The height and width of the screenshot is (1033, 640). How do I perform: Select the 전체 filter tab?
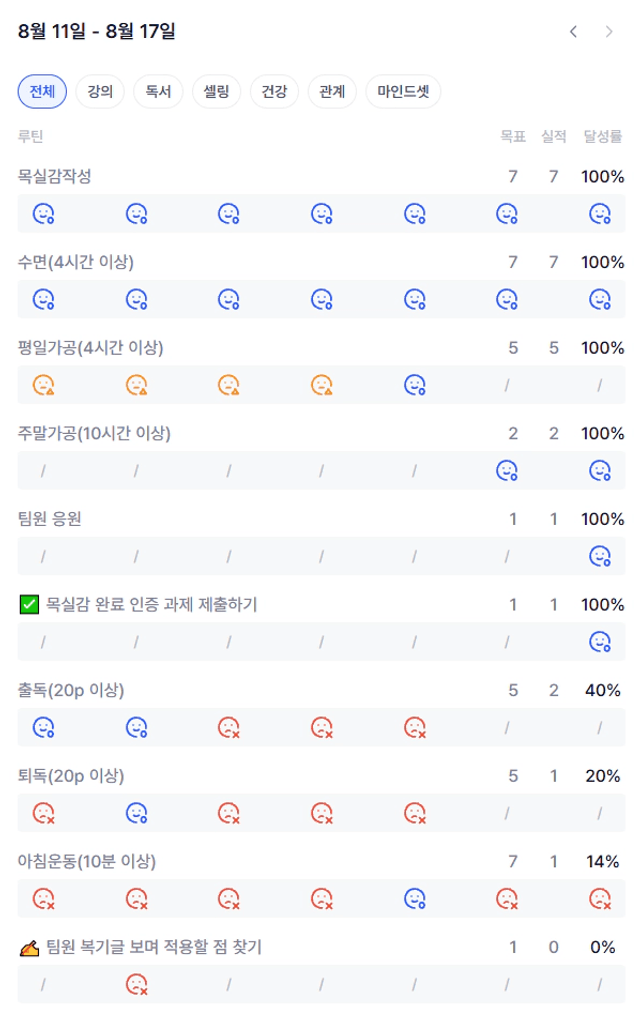[42, 91]
